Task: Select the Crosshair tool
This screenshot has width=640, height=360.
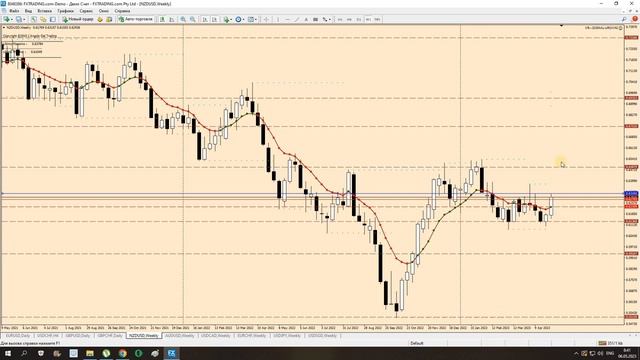Action: pyautogui.click(x=266, y=19)
